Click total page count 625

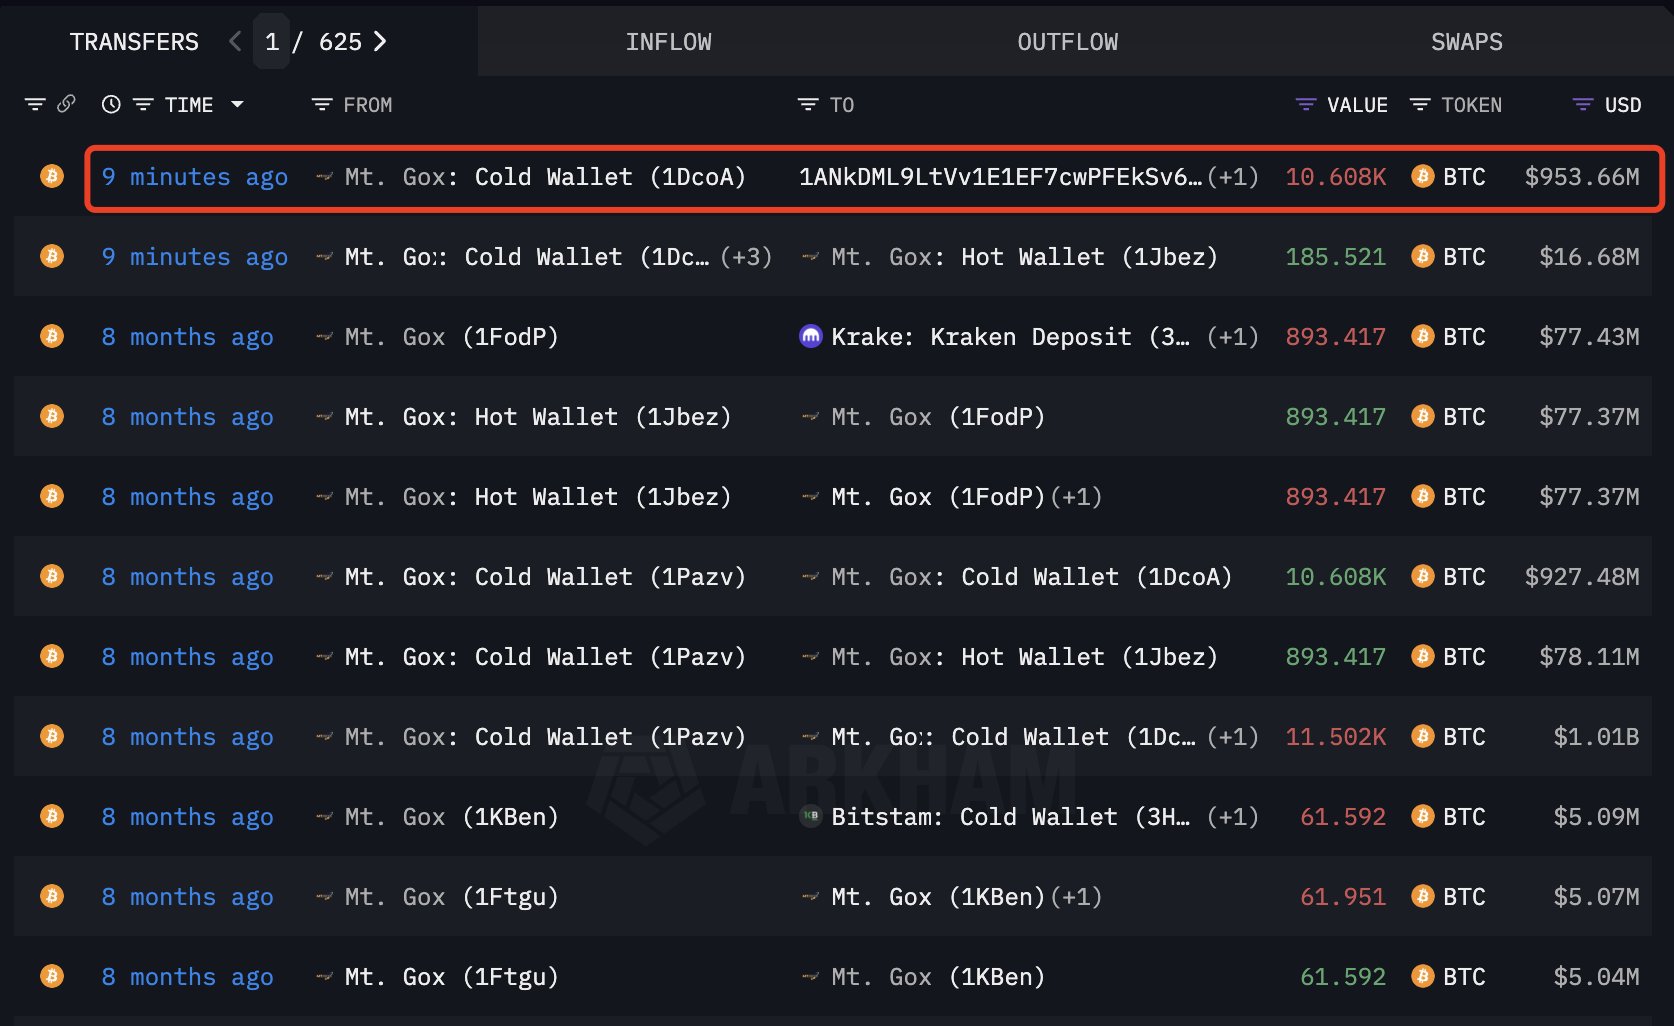pyautogui.click(x=340, y=42)
